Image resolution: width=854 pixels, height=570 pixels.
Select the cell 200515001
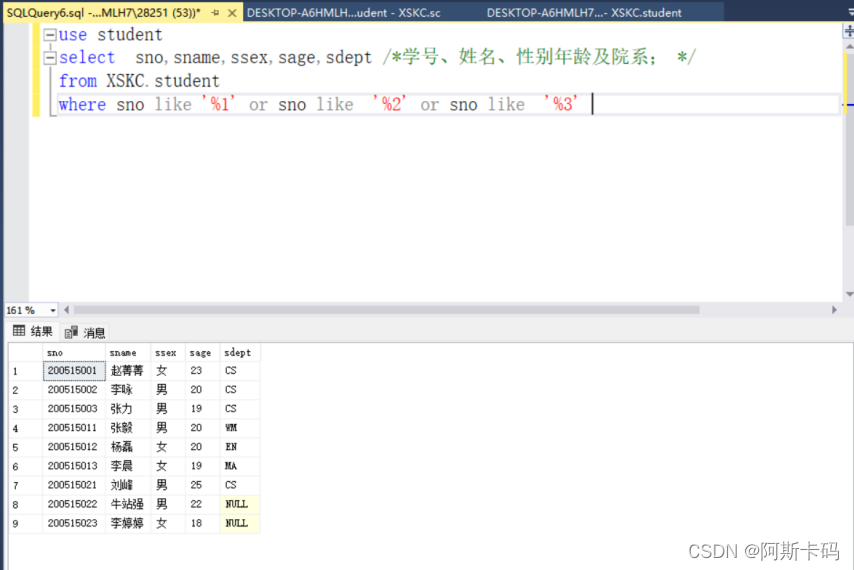[x=74, y=371]
